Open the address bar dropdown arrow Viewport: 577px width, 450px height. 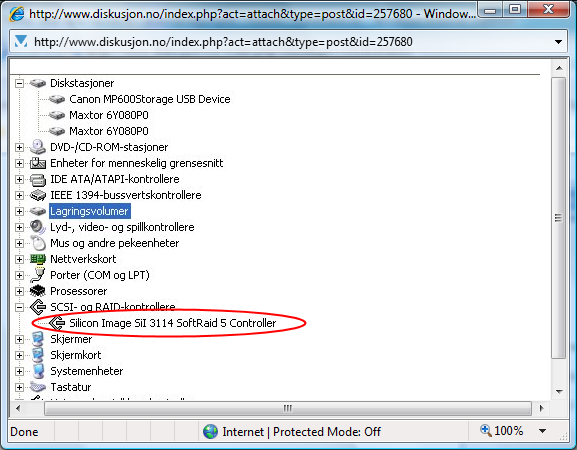point(558,42)
